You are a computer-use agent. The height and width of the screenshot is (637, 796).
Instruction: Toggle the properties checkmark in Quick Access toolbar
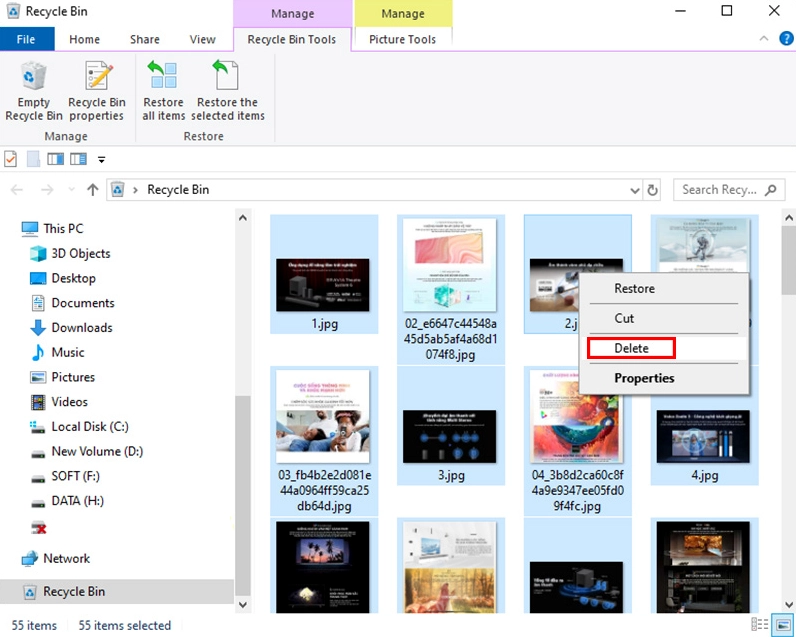click(x=11, y=159)
